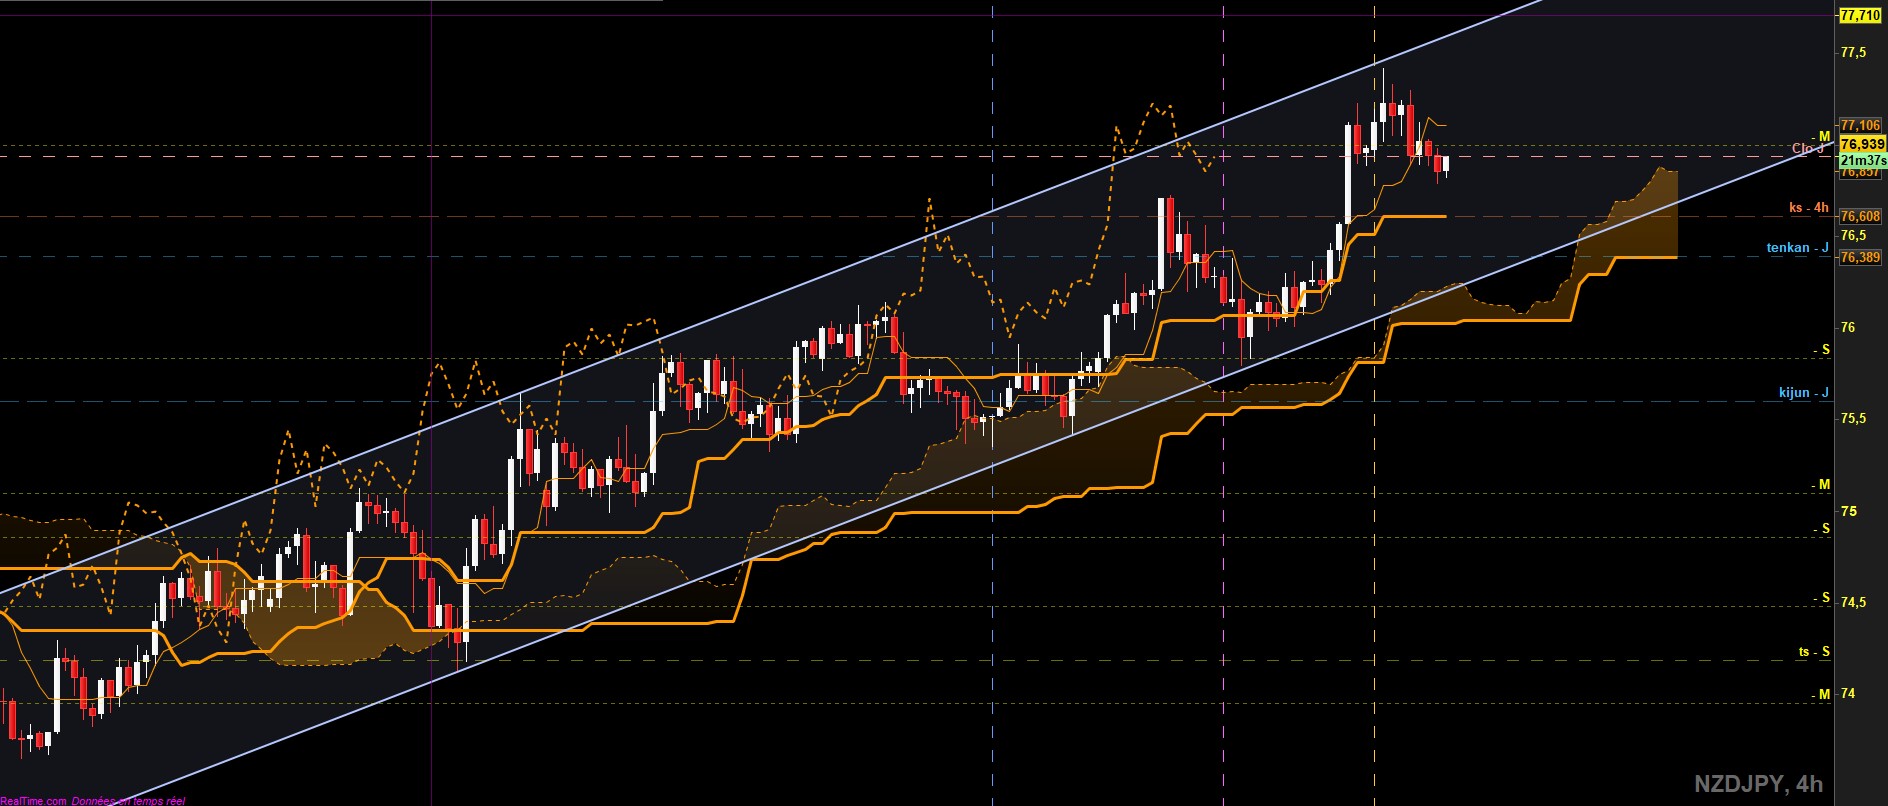Select the 74,5 price axis tick label
Viewport: 1888px width, 806px height.
tap(1853, 603)
